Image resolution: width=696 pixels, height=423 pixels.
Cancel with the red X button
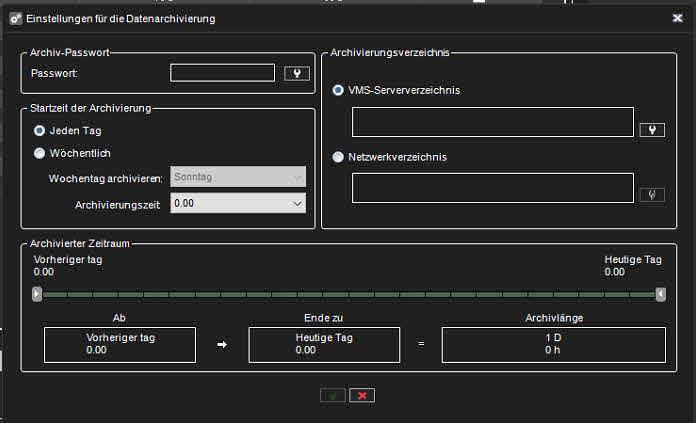pyautogui.click(x=362, y=396)
